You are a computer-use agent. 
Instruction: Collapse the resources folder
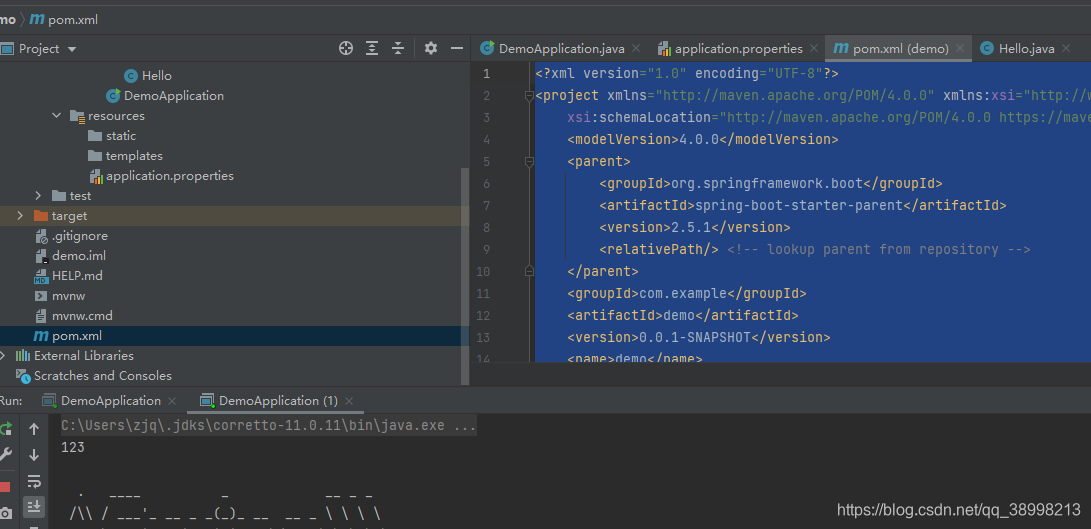click(x=56, y=116)
